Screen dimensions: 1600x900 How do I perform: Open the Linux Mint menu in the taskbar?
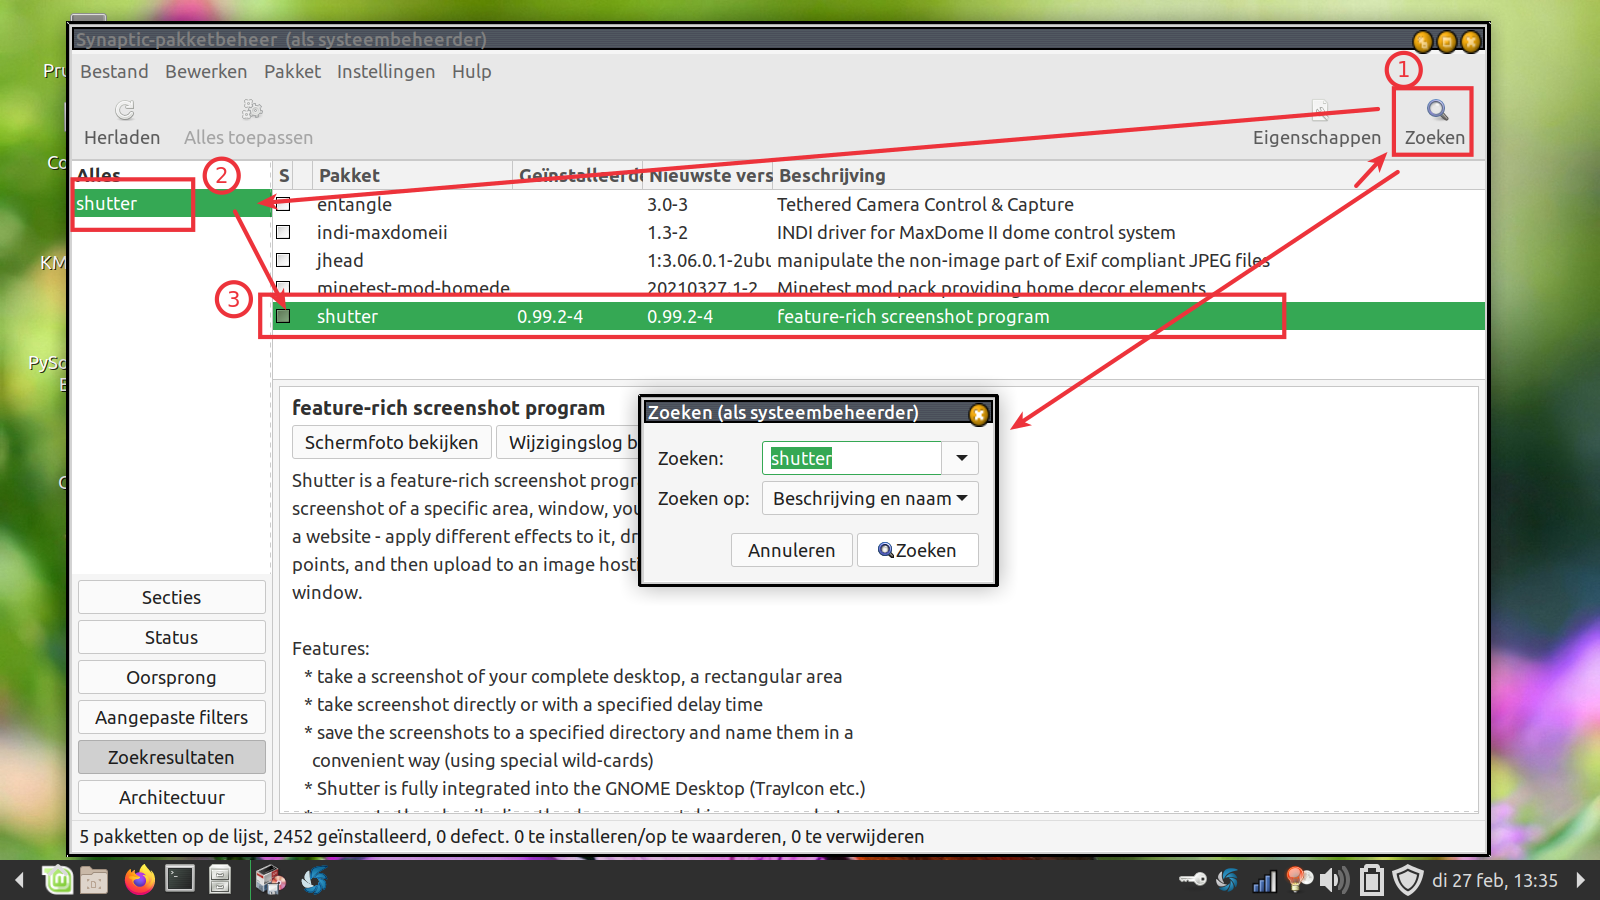tap(58, 880)
